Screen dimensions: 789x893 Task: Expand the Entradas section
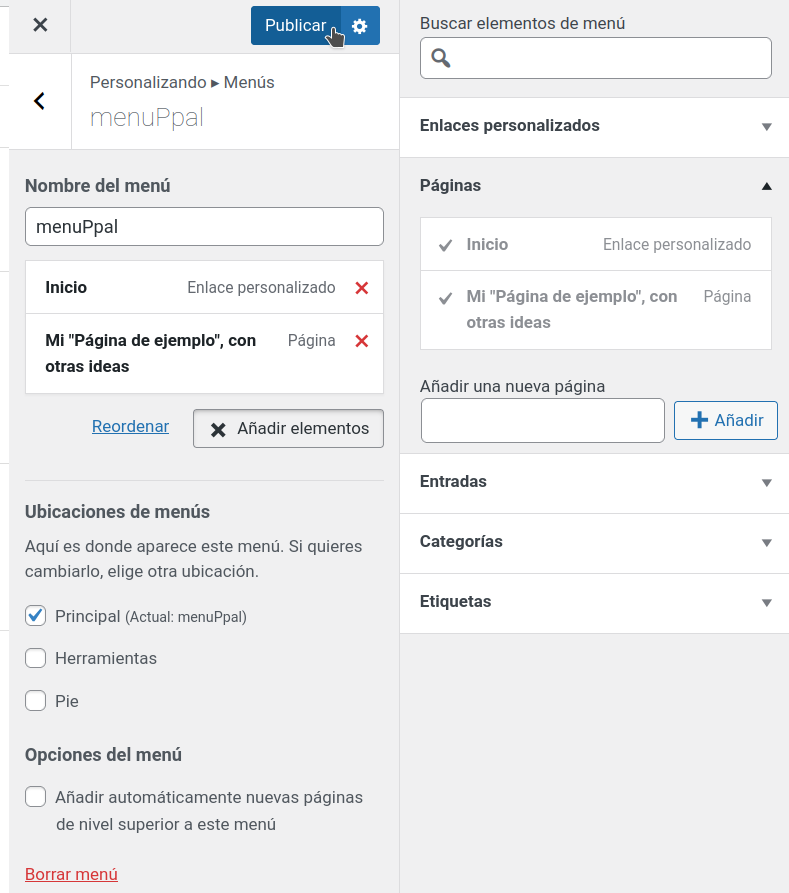tap(767, 483)
